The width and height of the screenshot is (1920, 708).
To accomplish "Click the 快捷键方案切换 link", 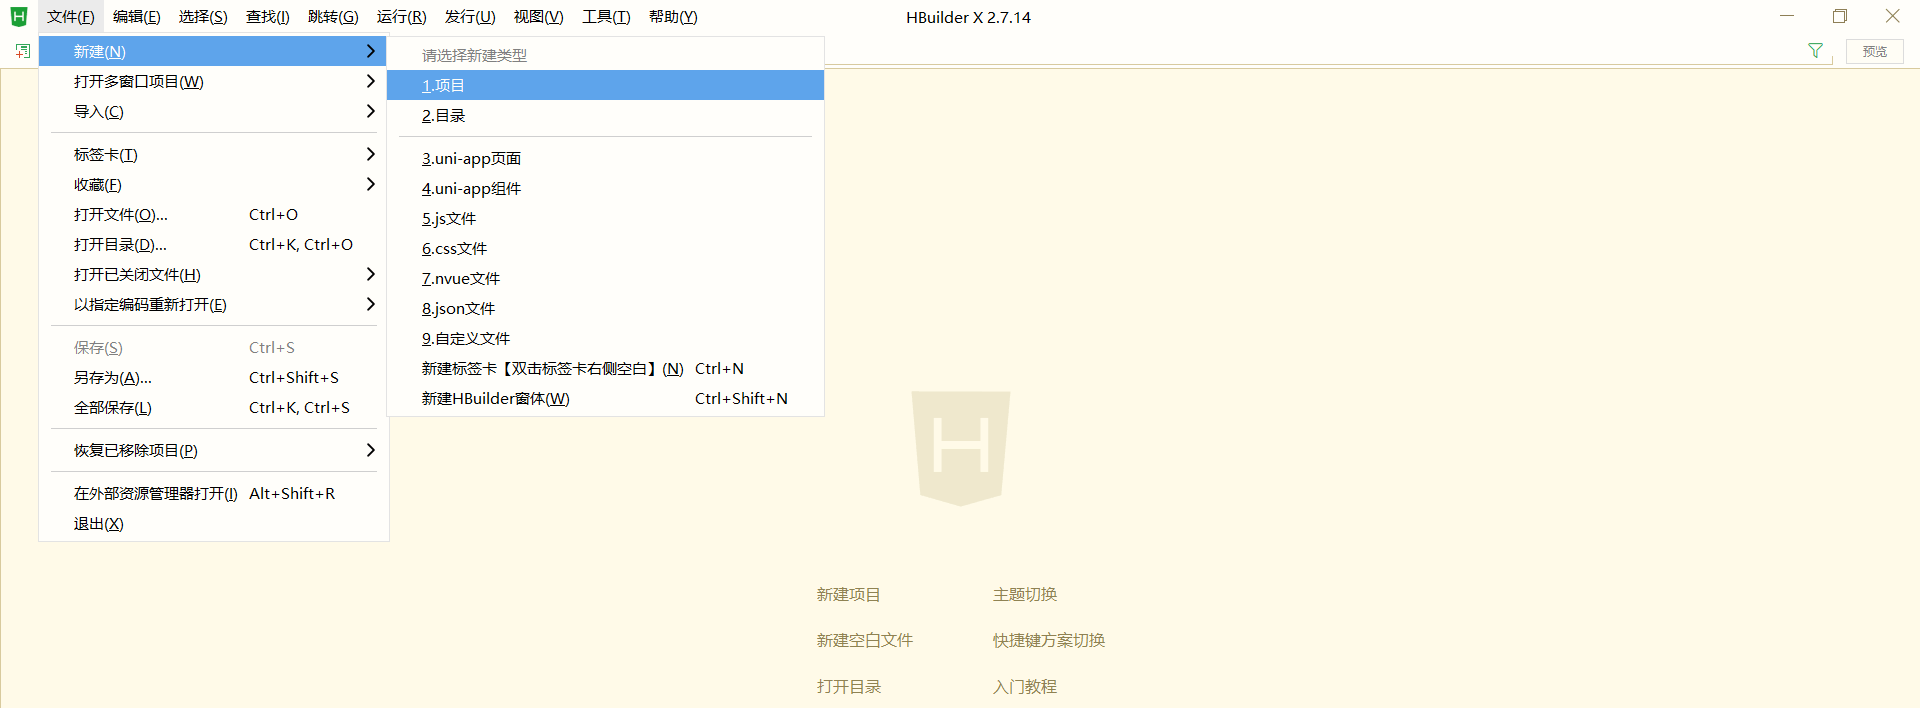I will point(1048,641).
